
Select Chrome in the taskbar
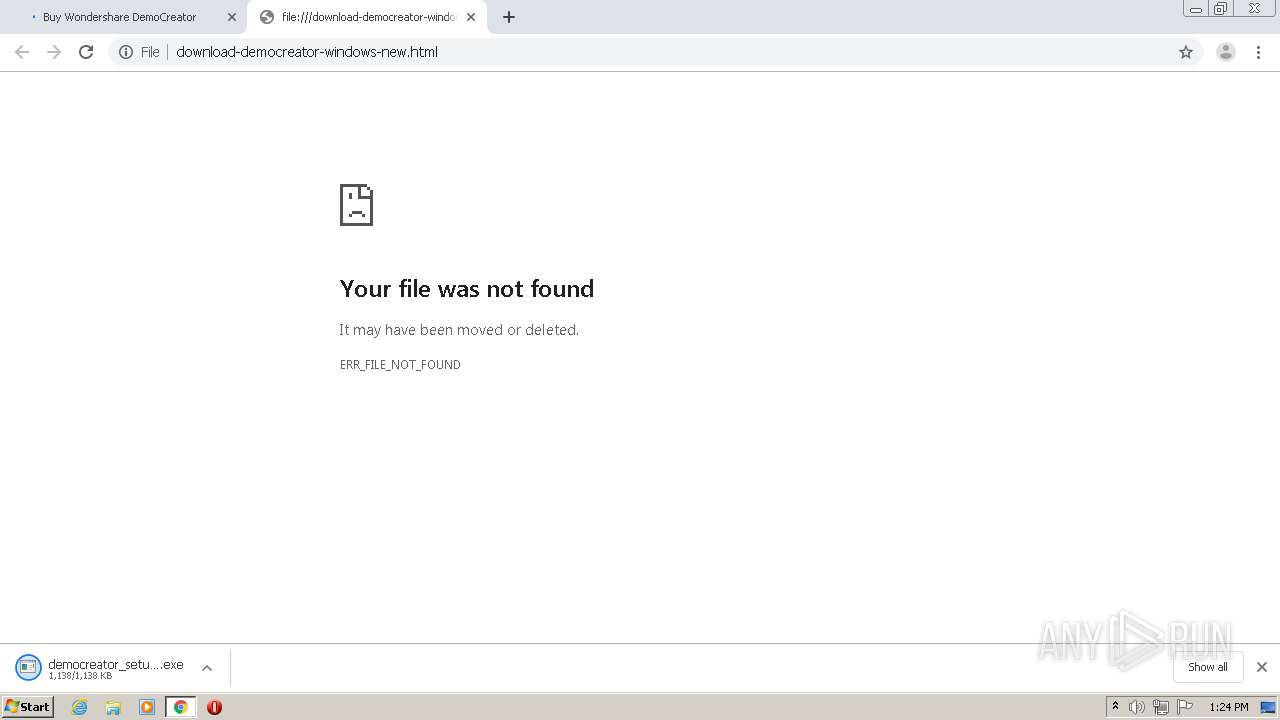pos(181,707)
